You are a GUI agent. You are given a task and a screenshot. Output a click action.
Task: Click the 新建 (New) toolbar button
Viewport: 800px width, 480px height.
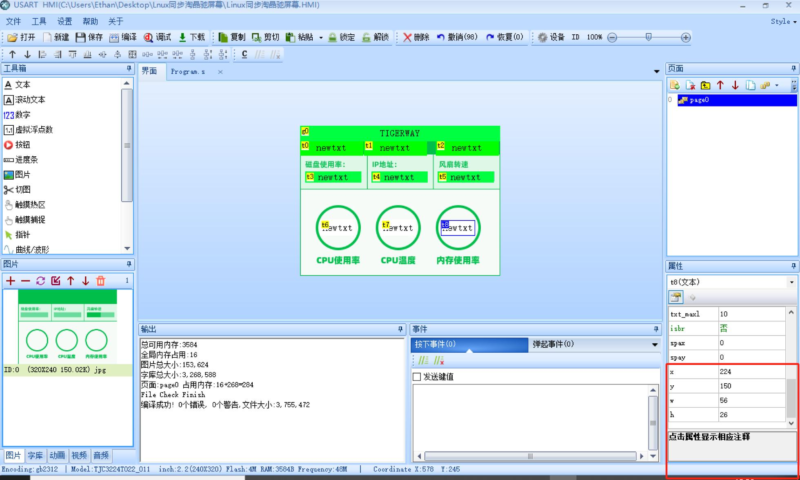click(x=56, y=37)
